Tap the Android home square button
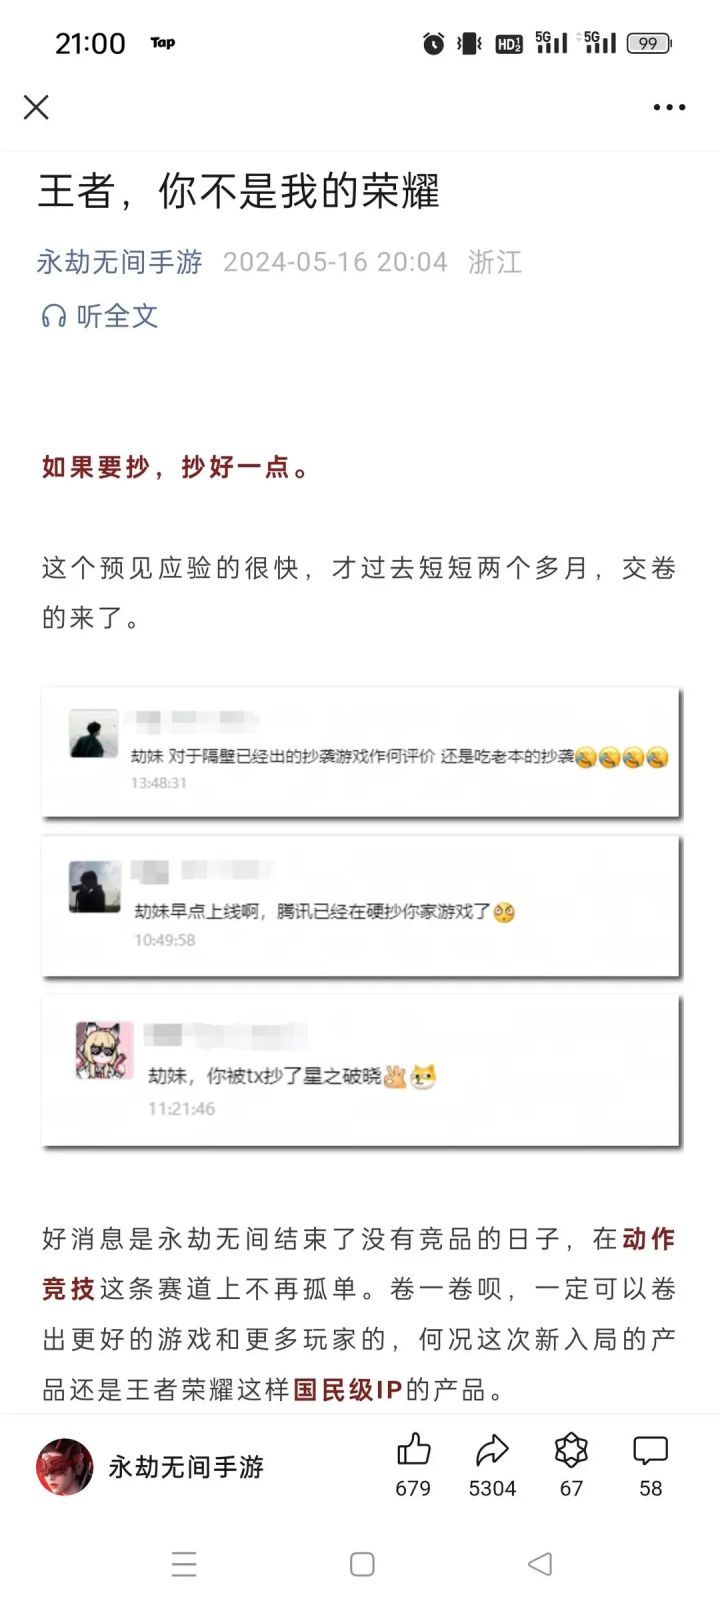 (362, 1564)
